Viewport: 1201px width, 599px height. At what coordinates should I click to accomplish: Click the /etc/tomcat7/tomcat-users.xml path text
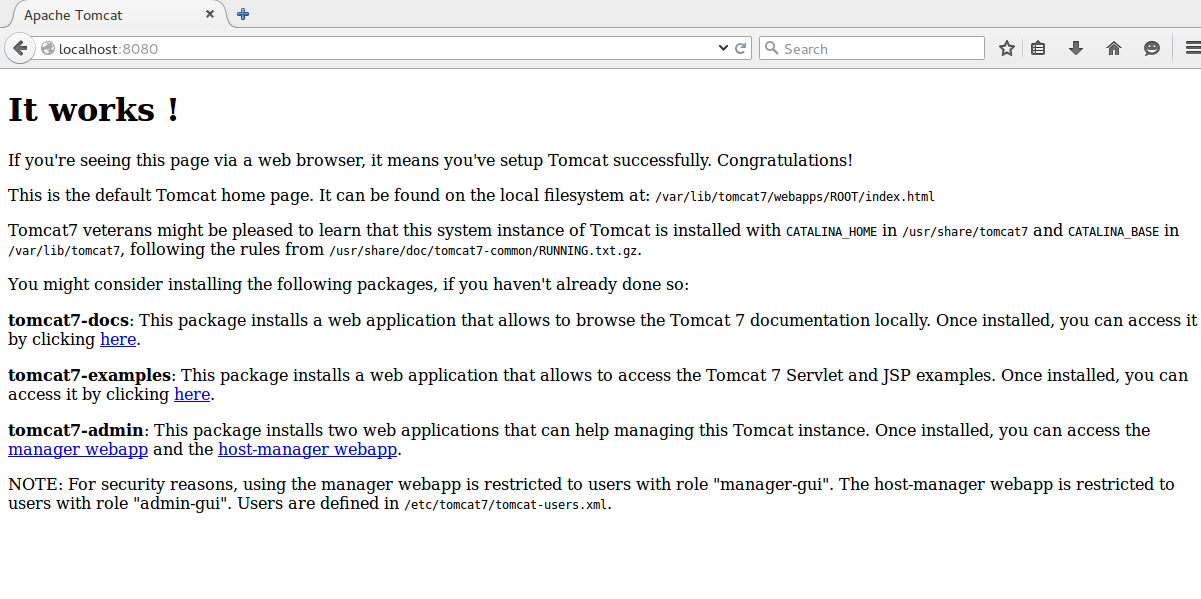506,505
